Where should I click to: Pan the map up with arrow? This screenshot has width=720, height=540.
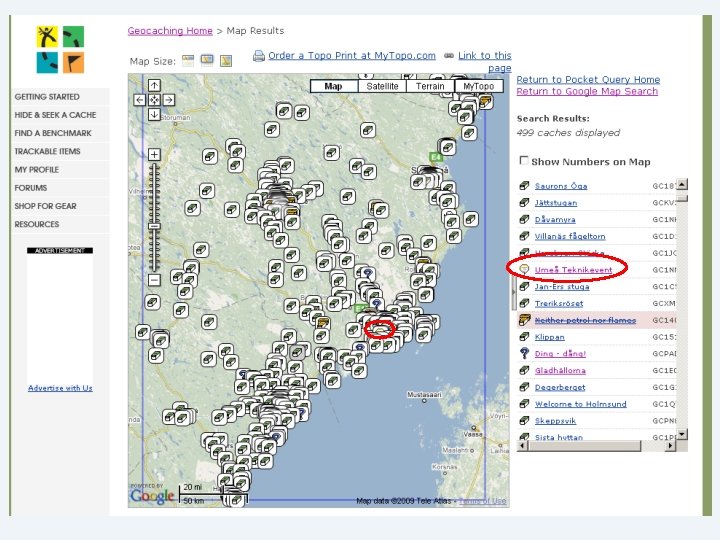click(154, 85)
